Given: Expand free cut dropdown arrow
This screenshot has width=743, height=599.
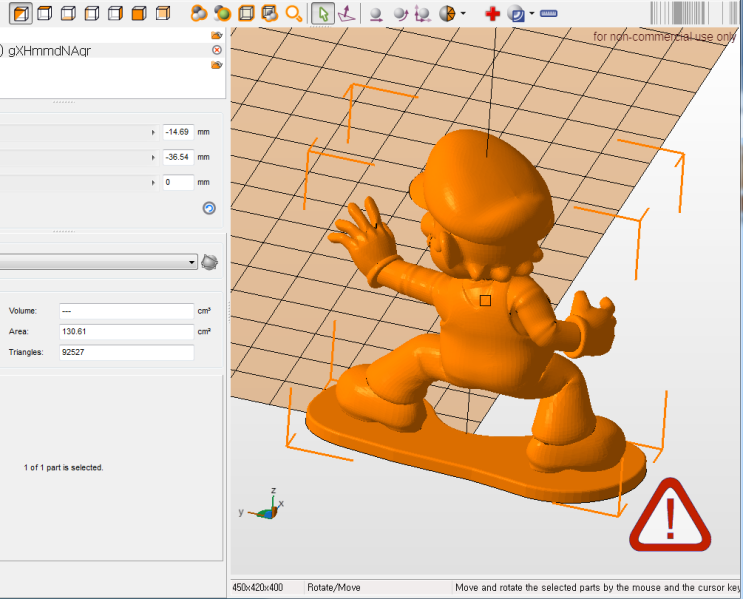Looking at the screenshot, I should pyautogui.click(x=463, y=14).
